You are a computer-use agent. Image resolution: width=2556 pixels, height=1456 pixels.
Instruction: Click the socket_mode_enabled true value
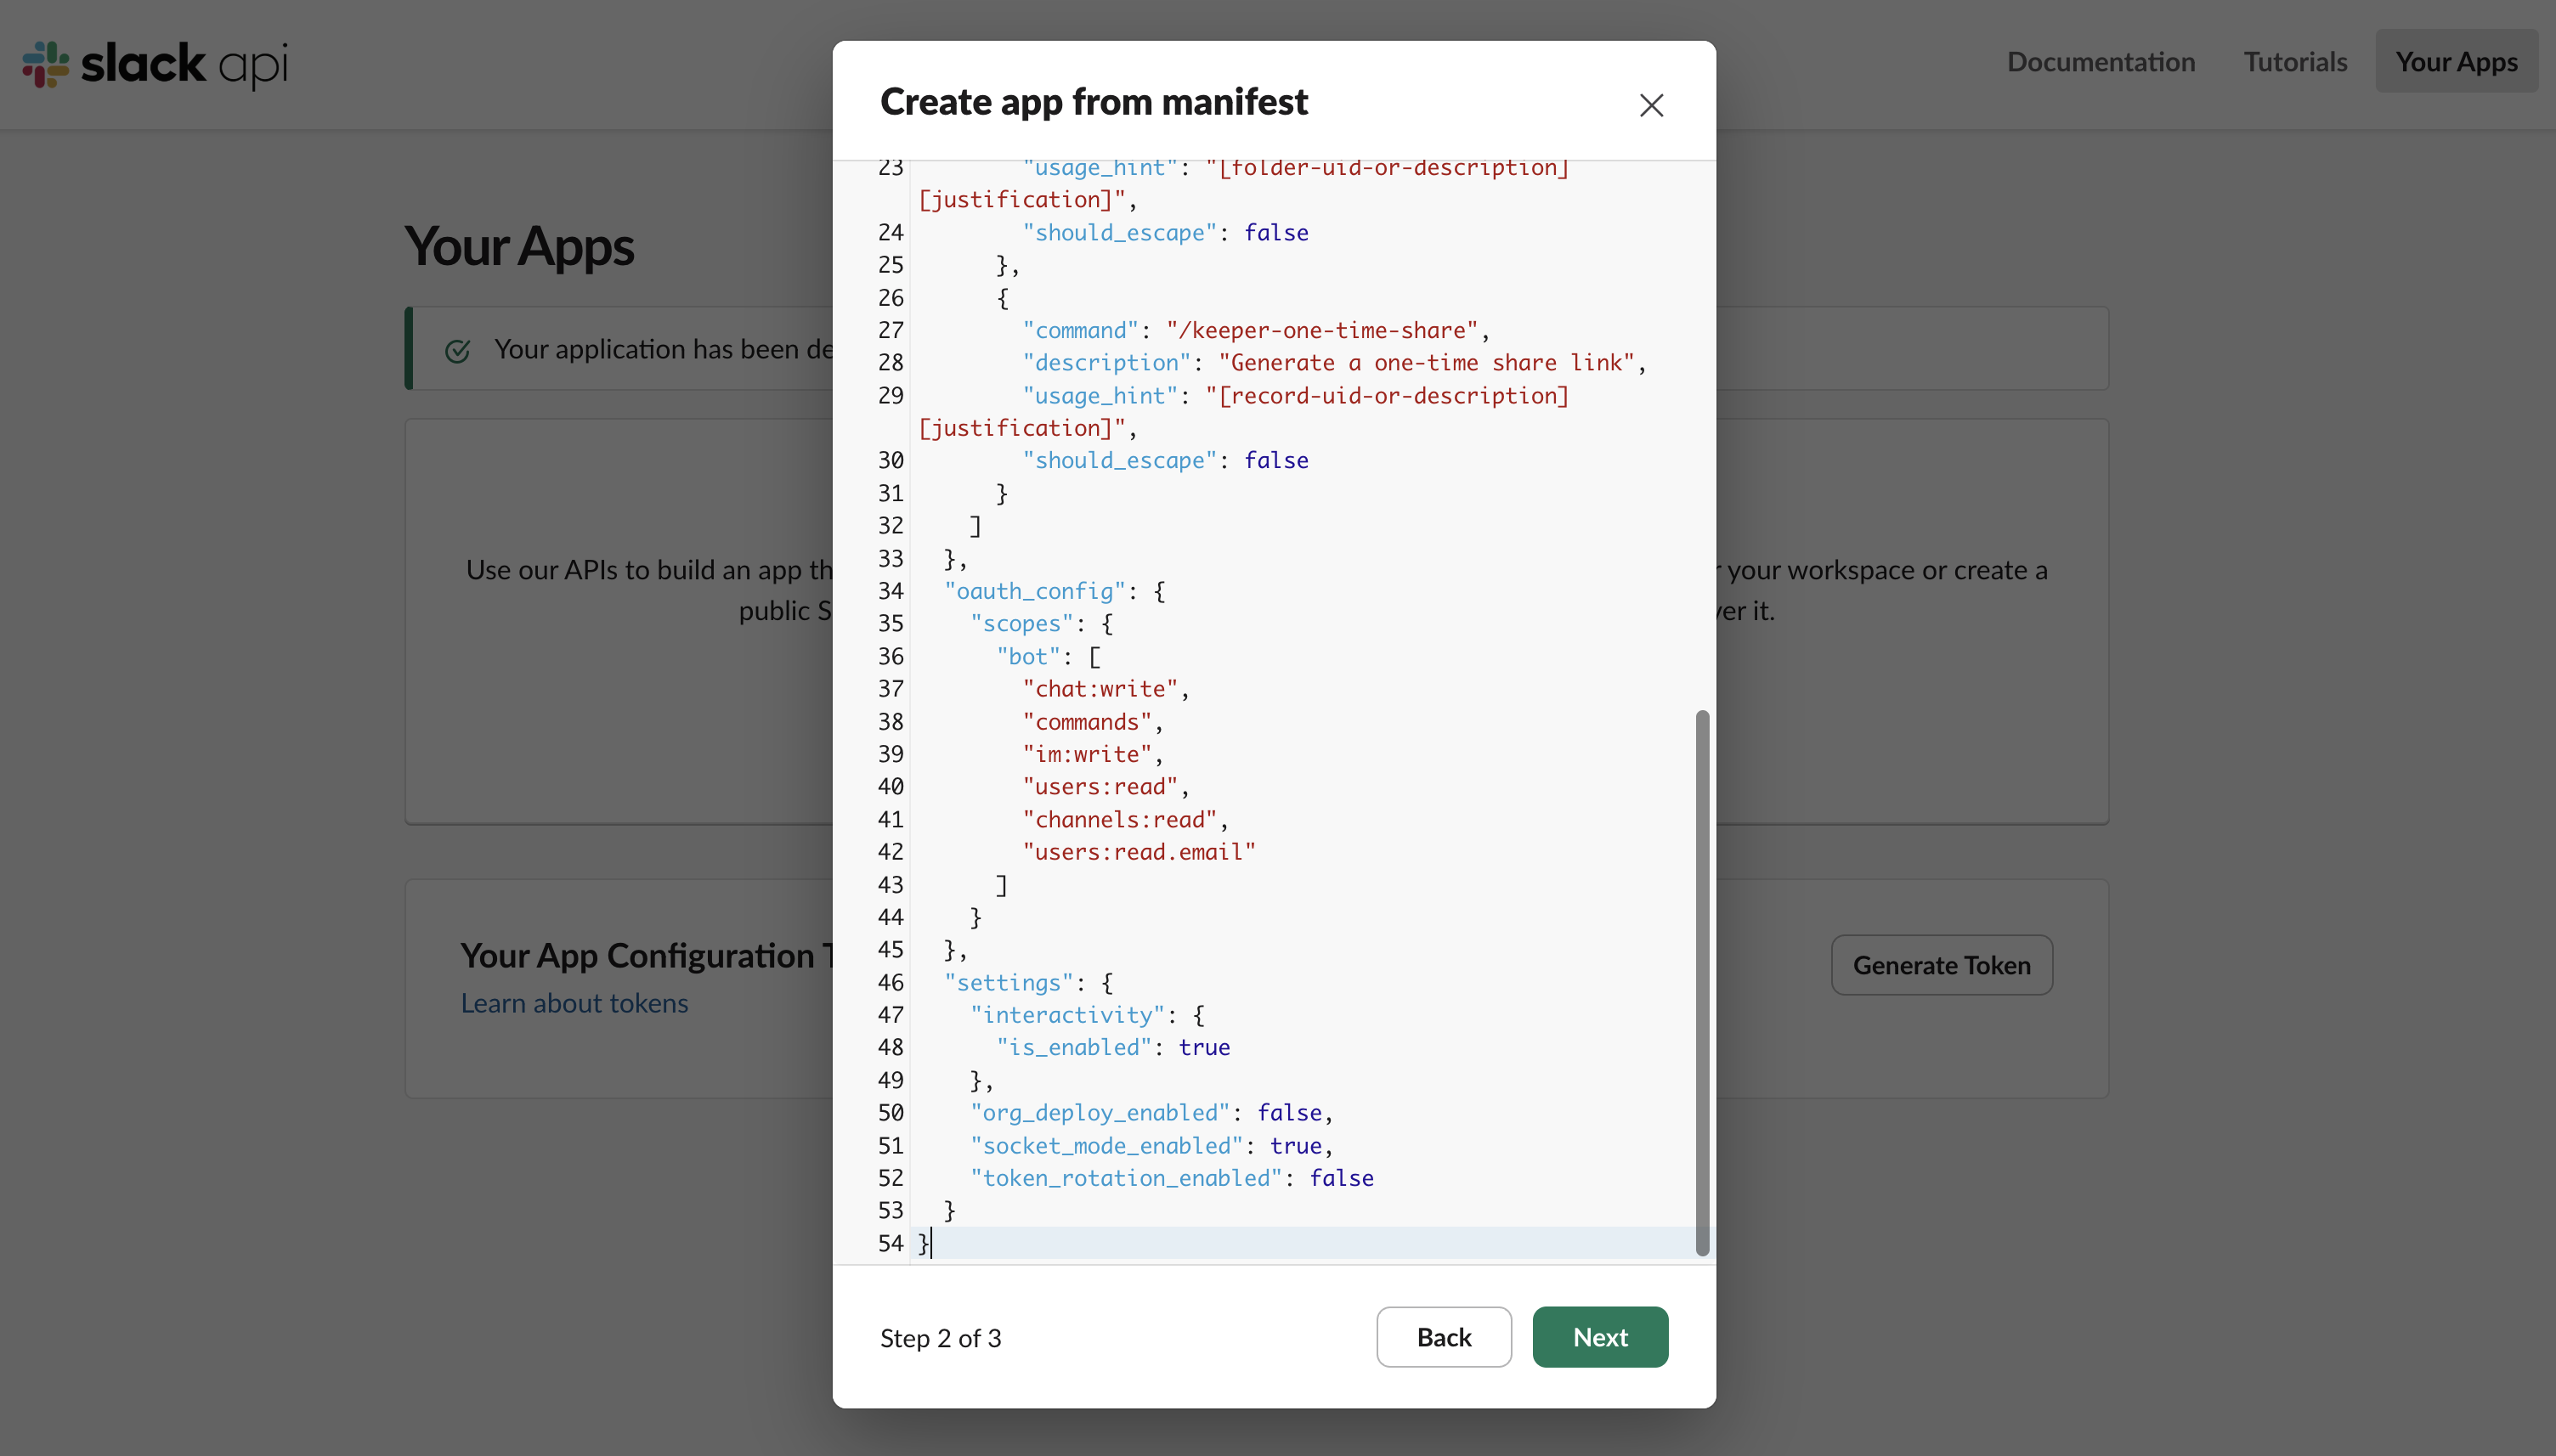coord(1295,1145)
